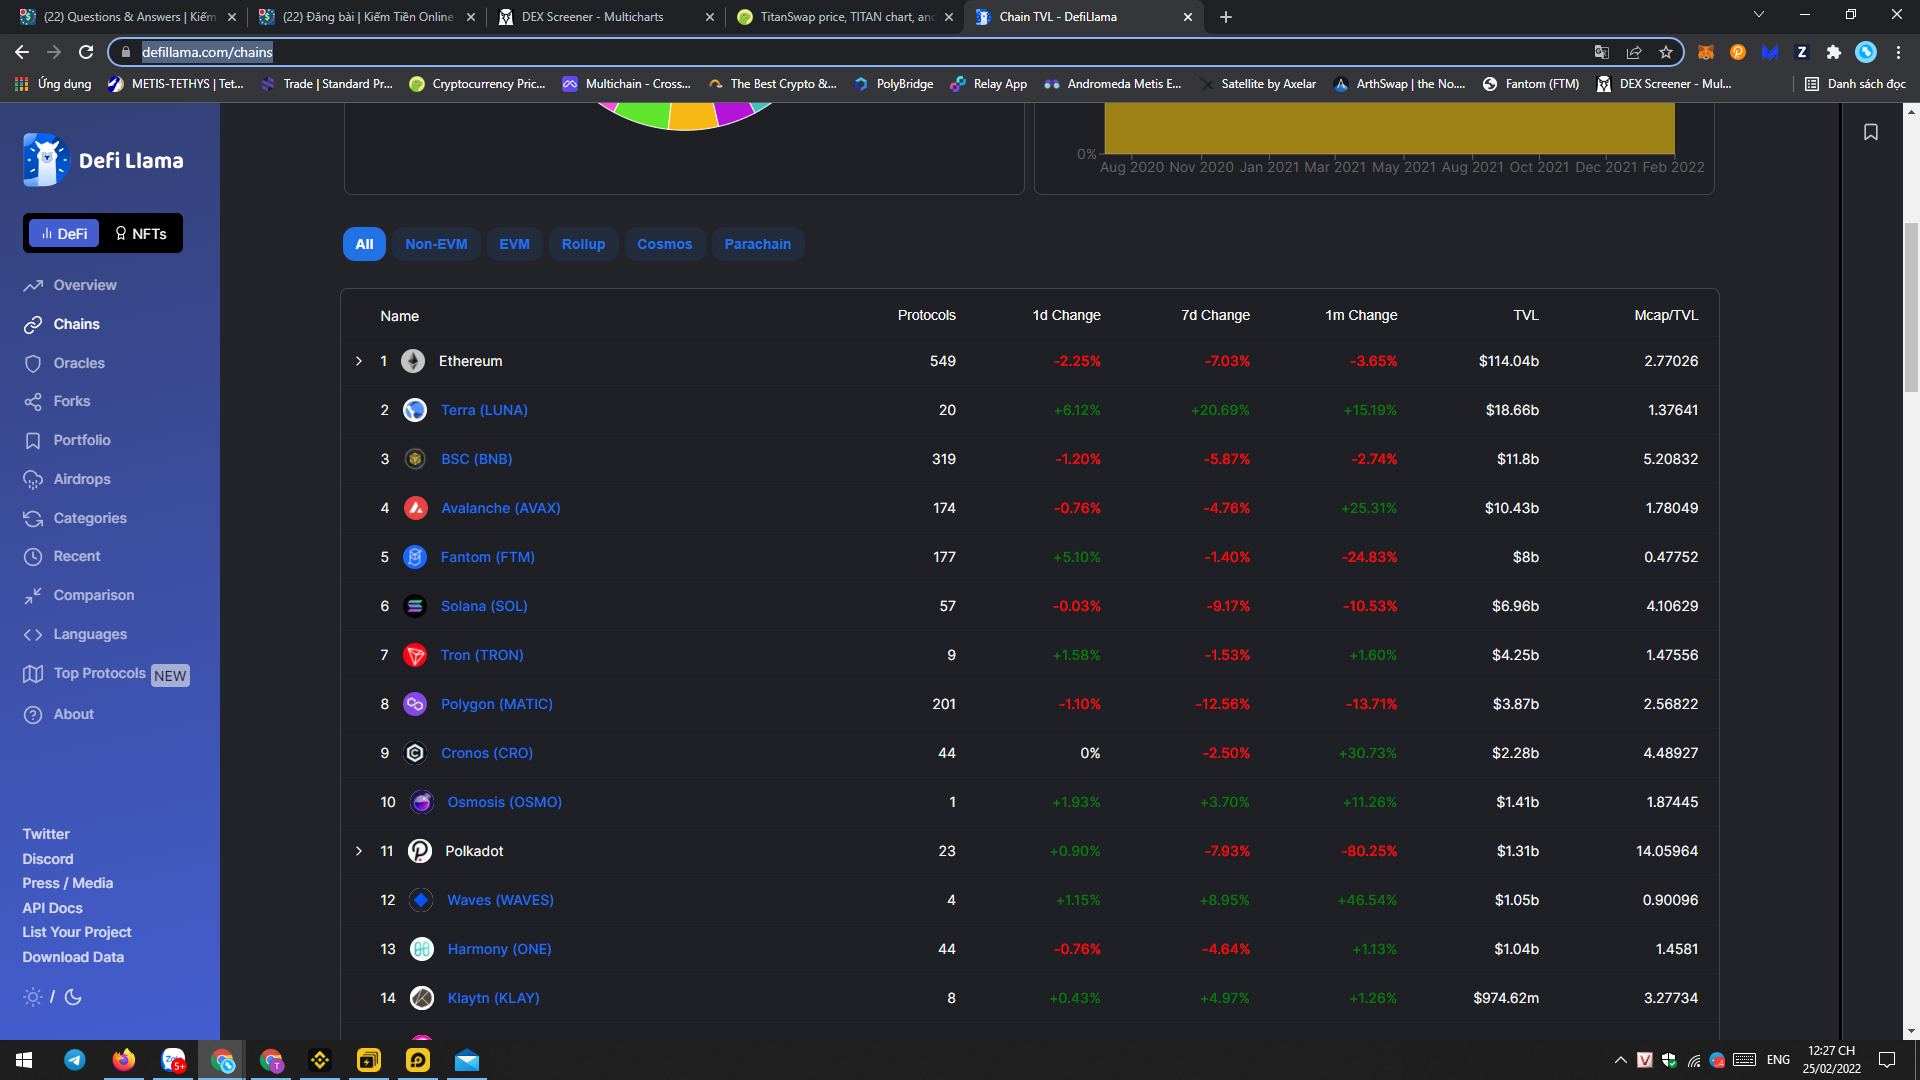Click the Ethereum chain logo icon

[x=413, y=361]
